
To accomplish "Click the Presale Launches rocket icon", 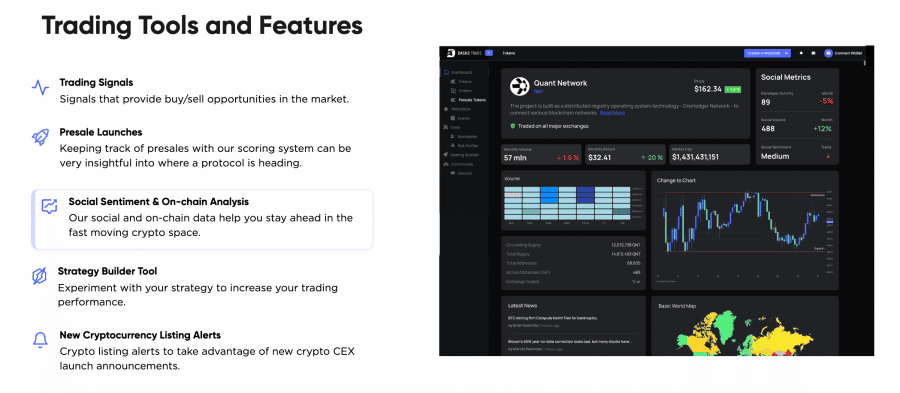I will (40, 137).
